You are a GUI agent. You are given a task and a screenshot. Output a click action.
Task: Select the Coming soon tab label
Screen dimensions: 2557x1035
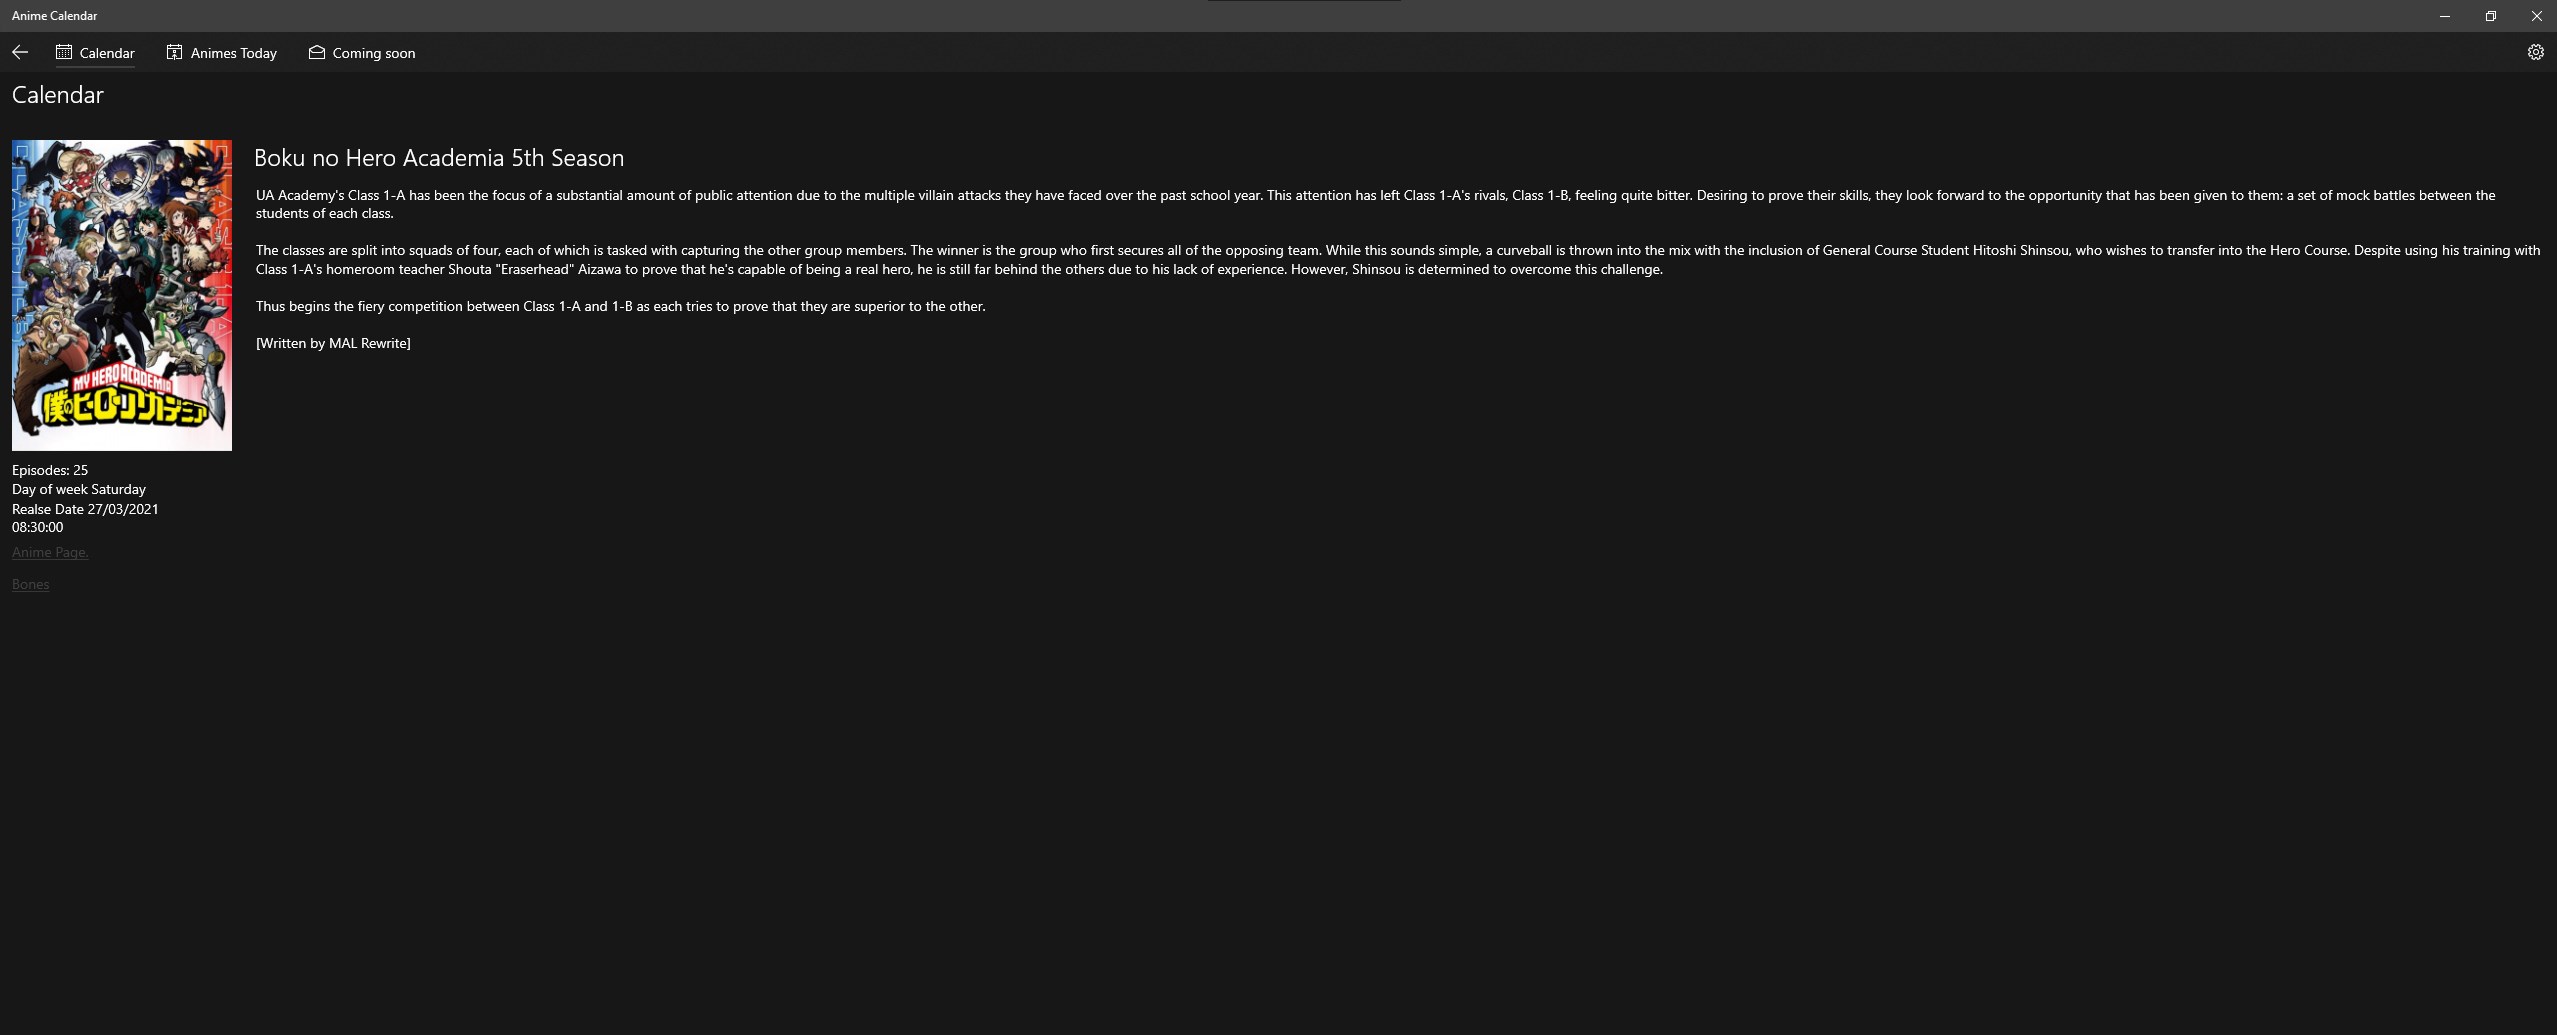click(x=374, y=53)
